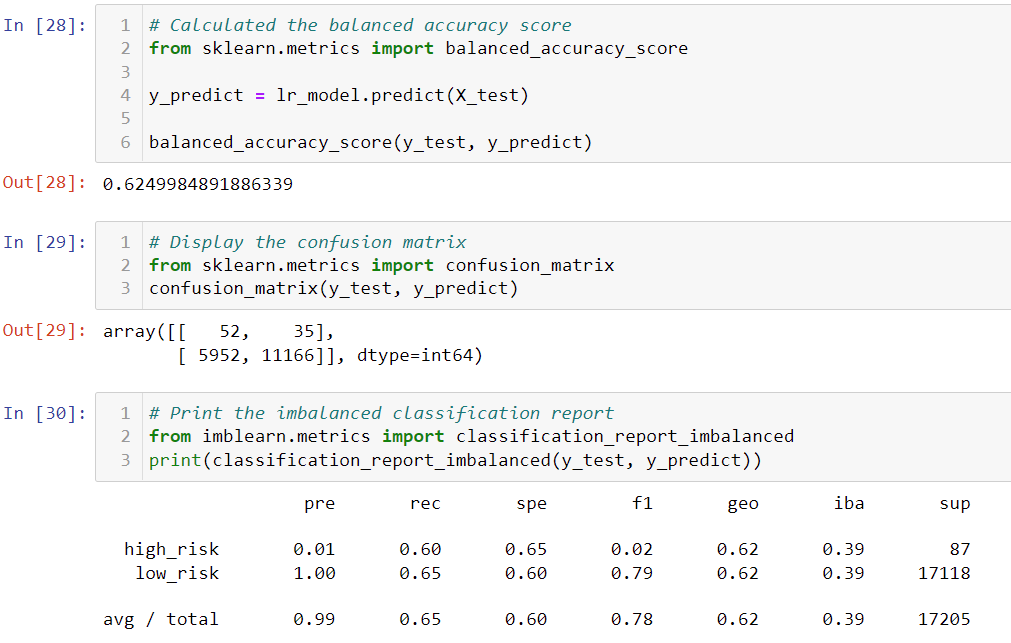The image size is (1011, 643).
Task: Click low_risk precision value 1.00
Action: 315,573
